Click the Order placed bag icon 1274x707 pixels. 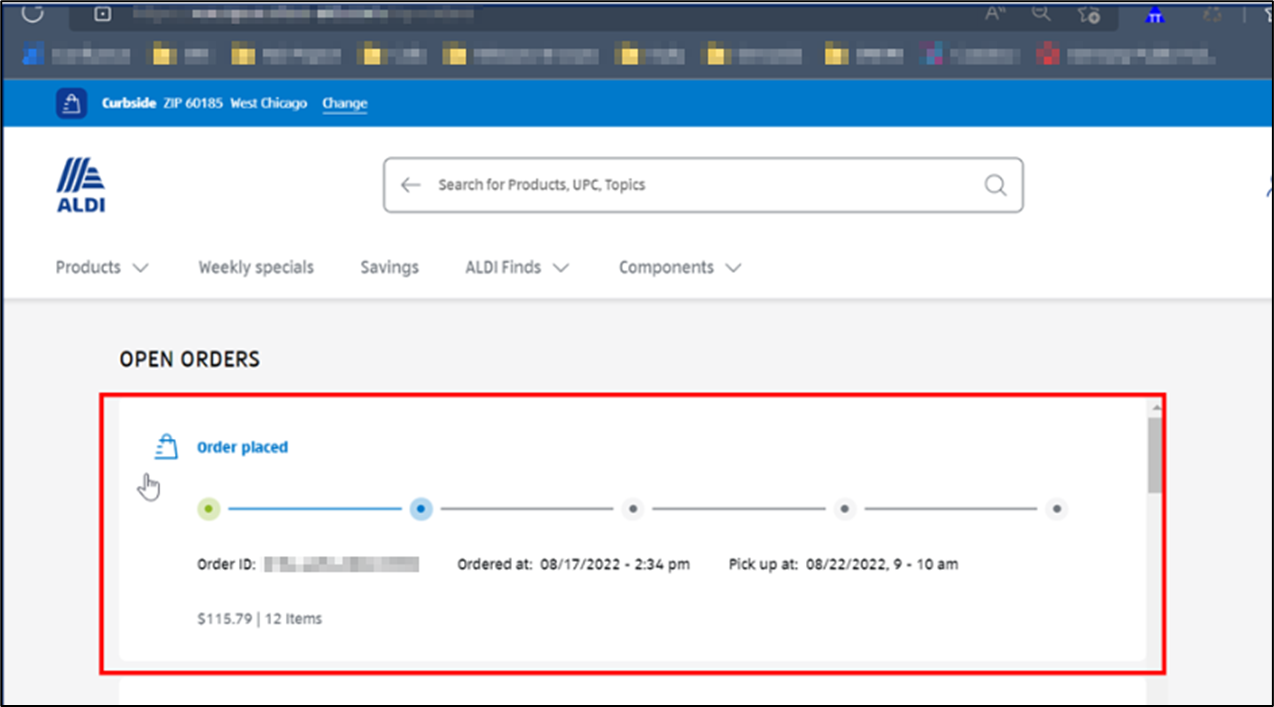(x=166, y=447)
